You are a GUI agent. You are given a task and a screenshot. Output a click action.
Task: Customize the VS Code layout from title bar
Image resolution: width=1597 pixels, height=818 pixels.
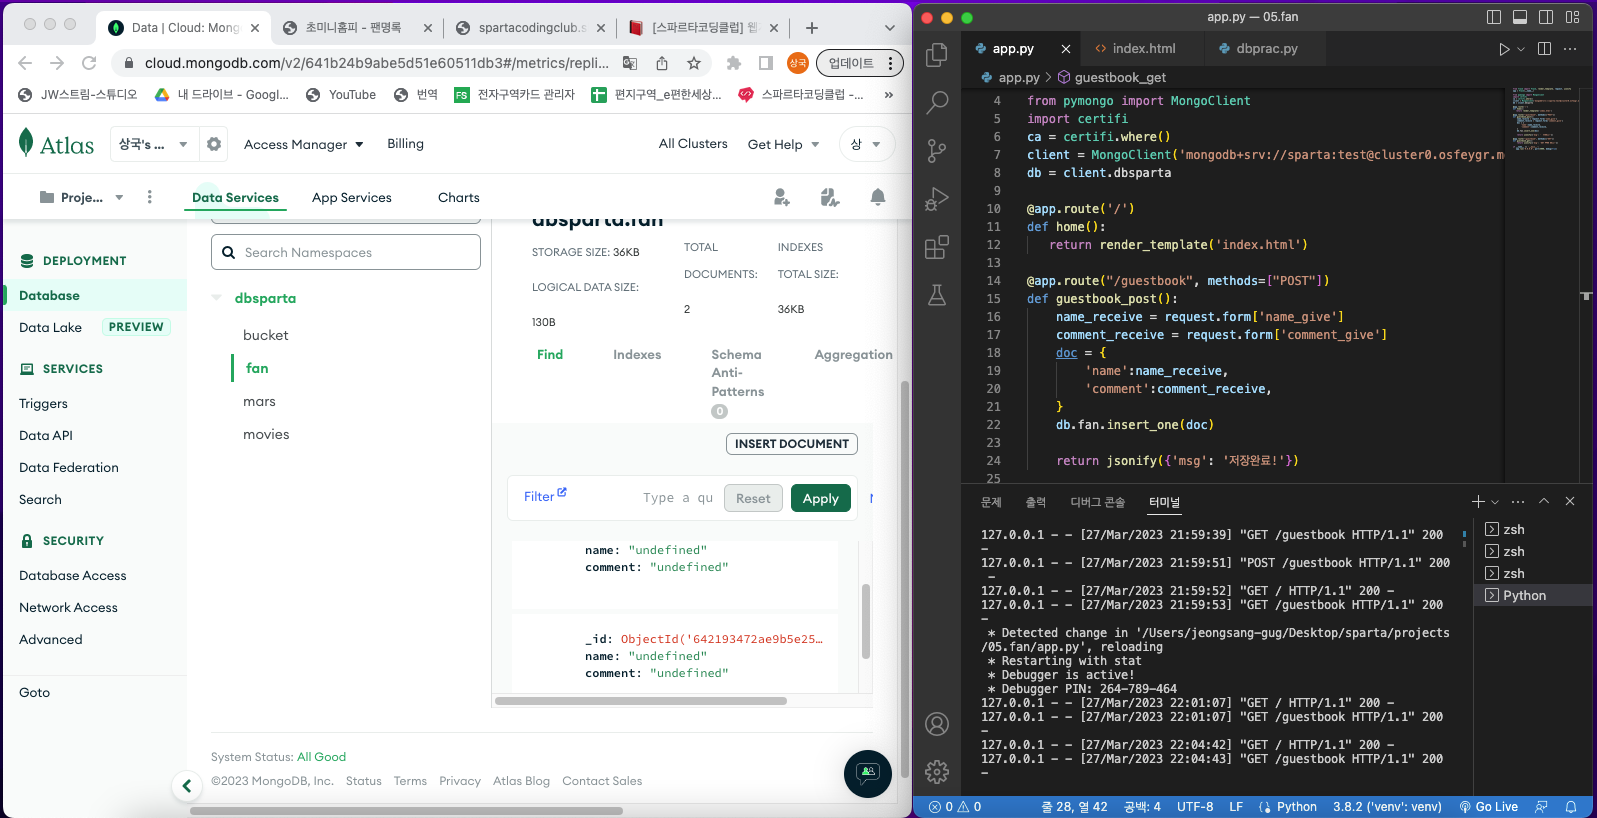click(1572, 17)
